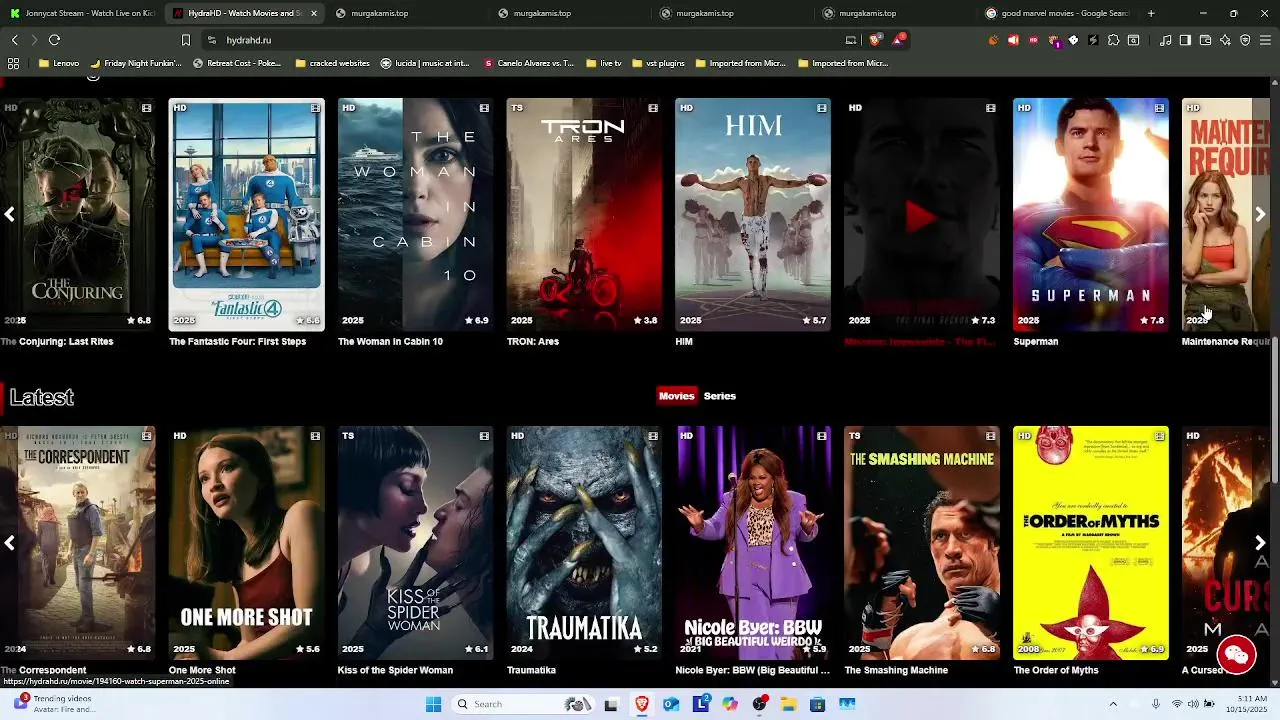Click the Brave Rewards triangle icon
Image resolution: width=1280 pixels, height=720 pixels.
(899, 40)
